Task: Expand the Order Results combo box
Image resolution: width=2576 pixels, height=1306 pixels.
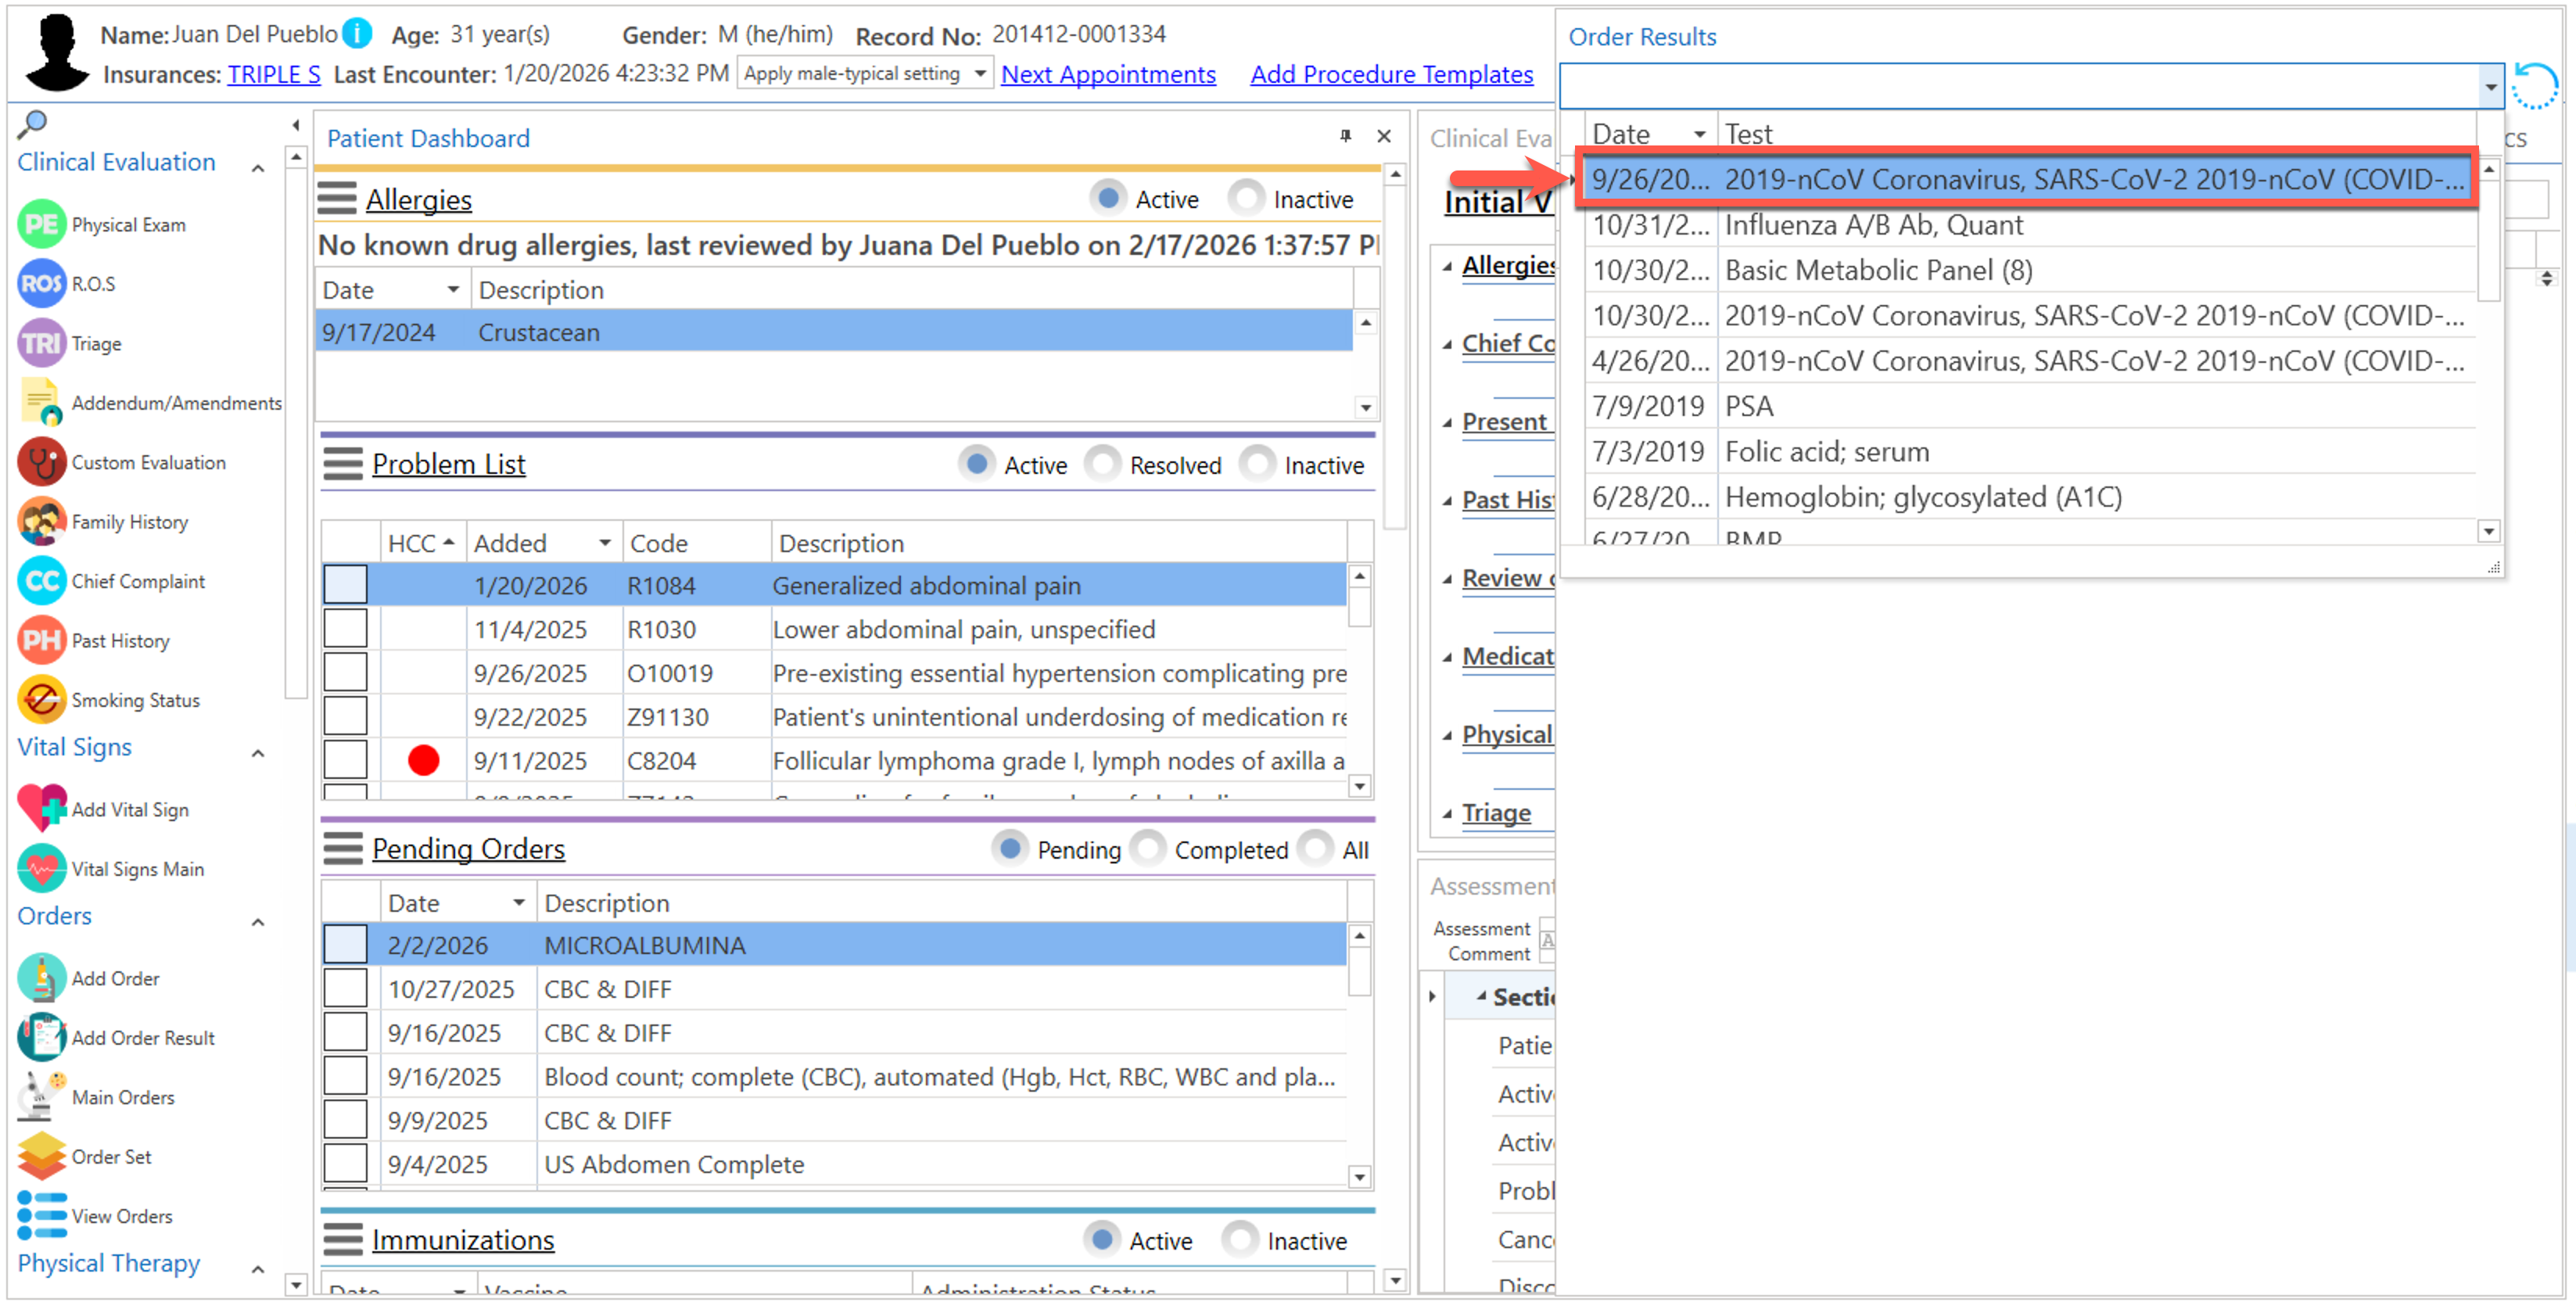Action: tap(2490, 87)
